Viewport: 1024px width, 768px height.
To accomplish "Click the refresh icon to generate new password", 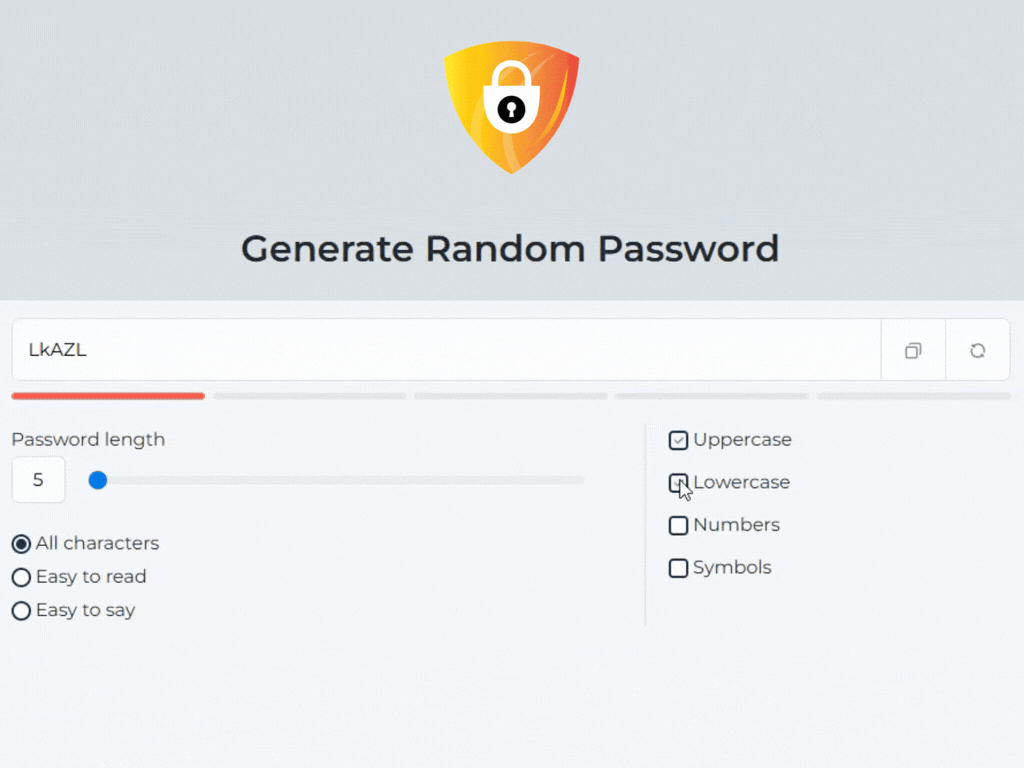I will pyautogui.click(x=977, y=350).
